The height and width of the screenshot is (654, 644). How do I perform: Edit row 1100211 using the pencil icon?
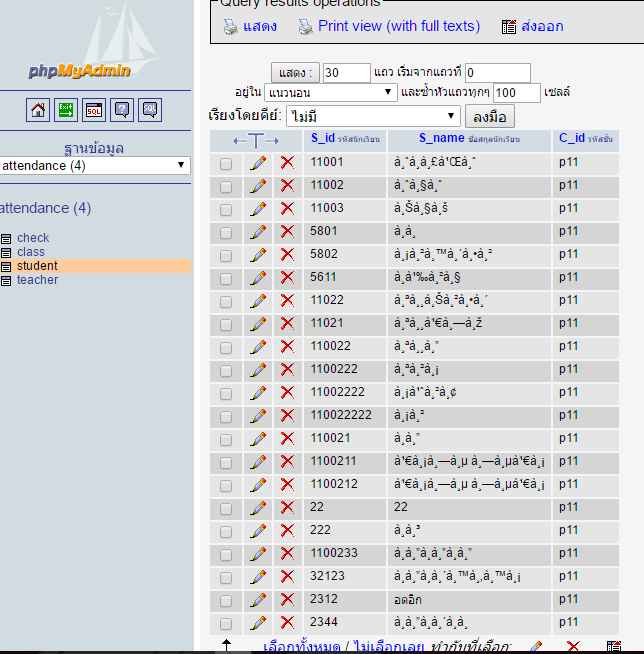(258, 461)
